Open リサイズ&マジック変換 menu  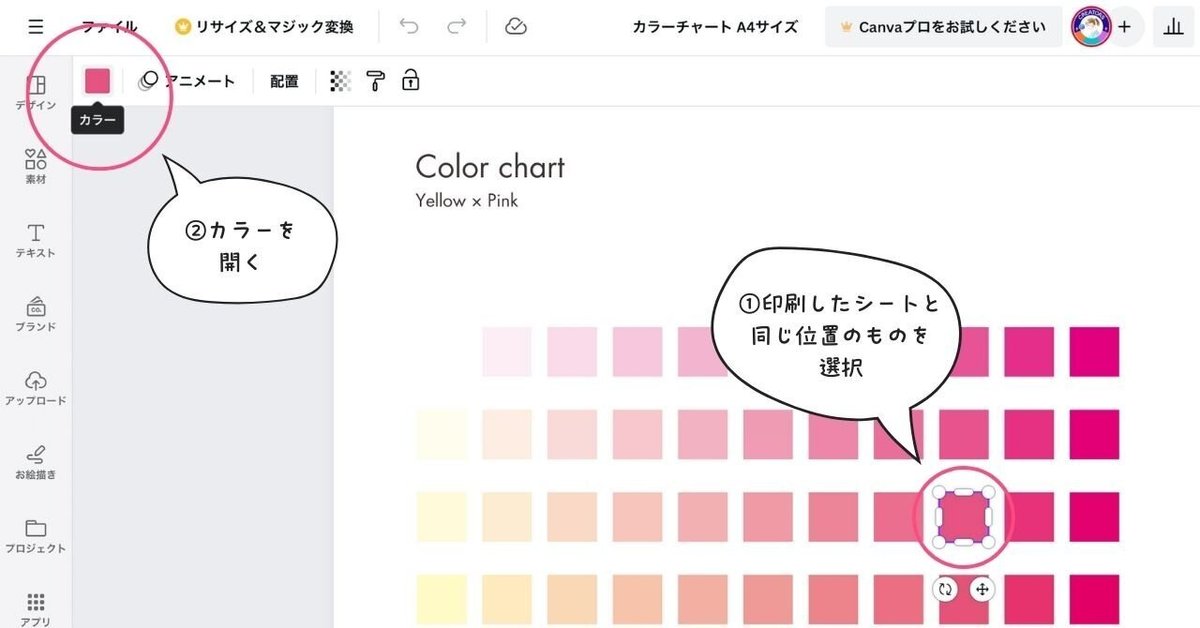click(x=264, y=27)
